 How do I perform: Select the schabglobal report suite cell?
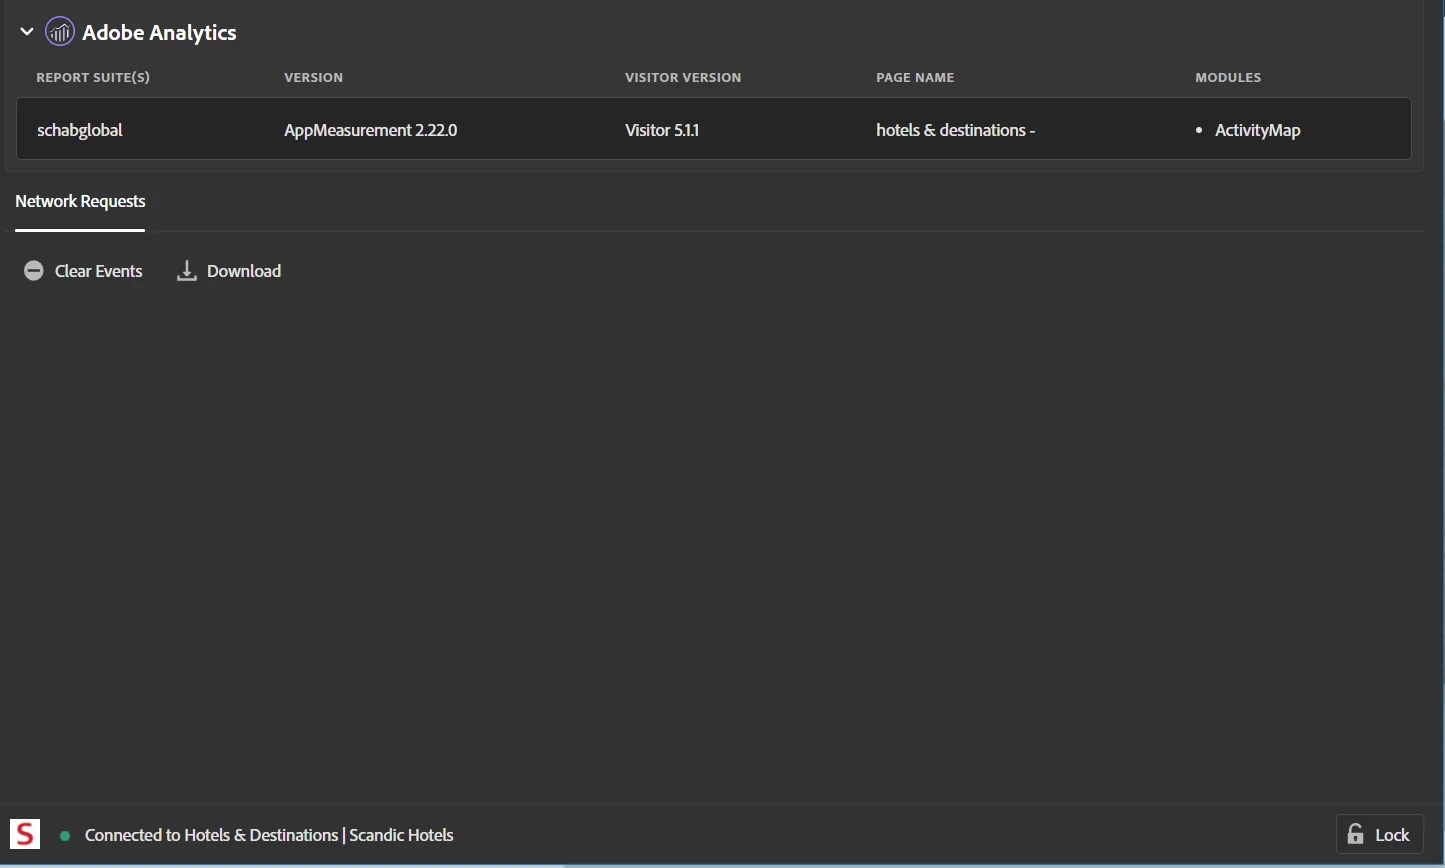click(x=80, y=130)
